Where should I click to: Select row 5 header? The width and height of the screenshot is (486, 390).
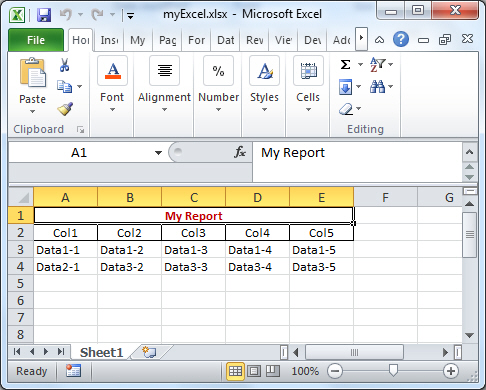(21, 283)
